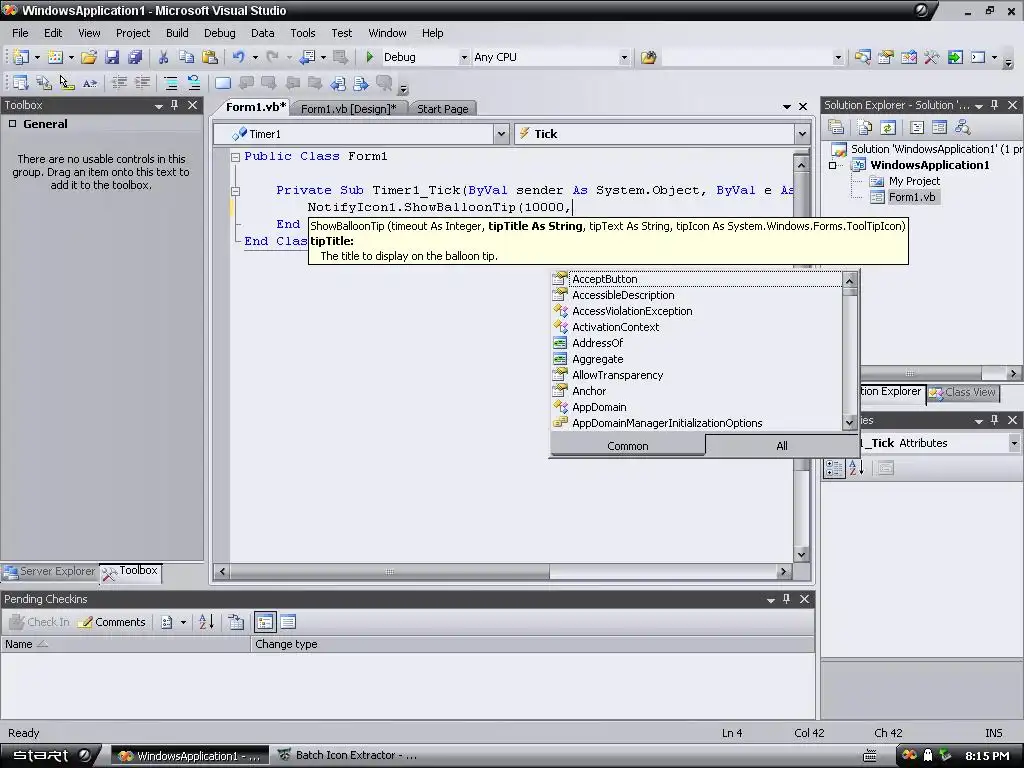This screenshot has height=768, width=1024.
Task: Click Show All Files in Solution Explorer
Action: pyautogui.click(x=864, y=127)
